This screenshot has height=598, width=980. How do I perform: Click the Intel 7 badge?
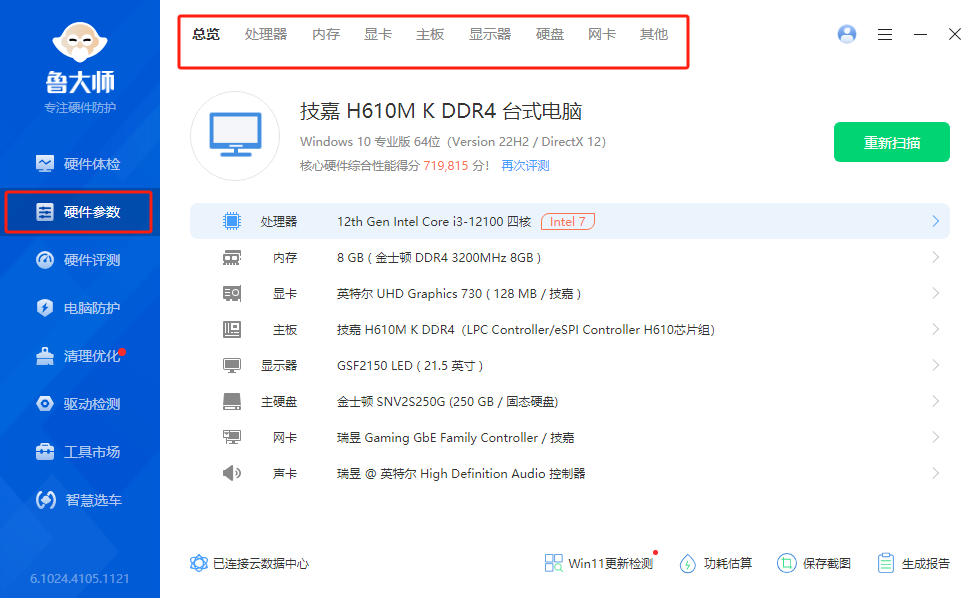pos(568,221)
